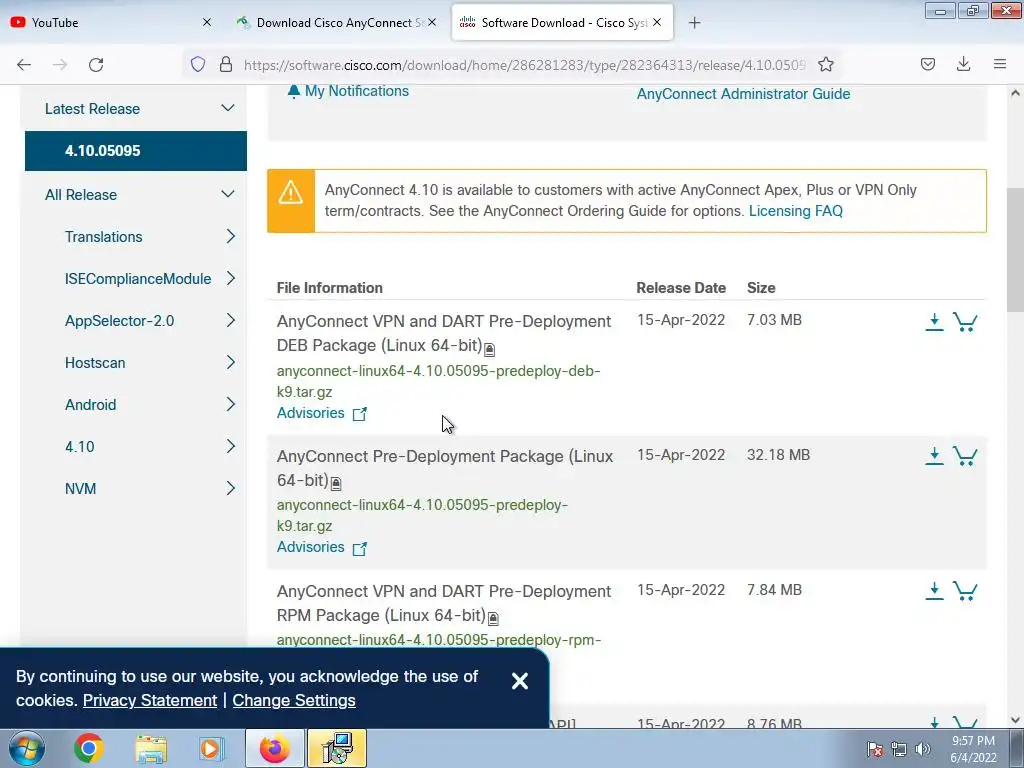Open the Change Settings cookie link

pyautogui.click(x=294, y=700)
